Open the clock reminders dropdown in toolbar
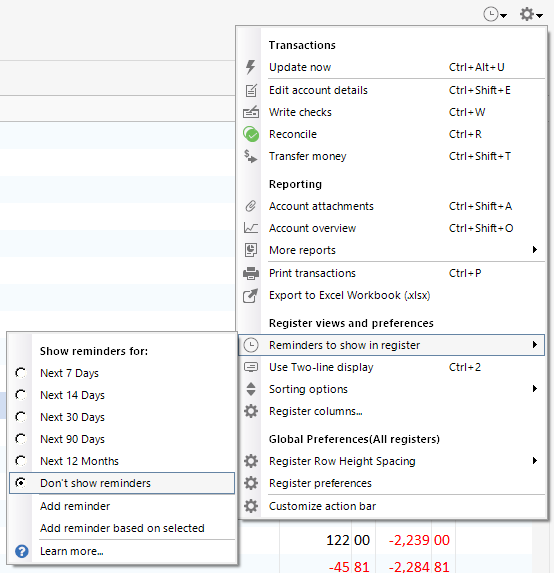The height and width of the screenshot is (573, 554). point(495,15)
